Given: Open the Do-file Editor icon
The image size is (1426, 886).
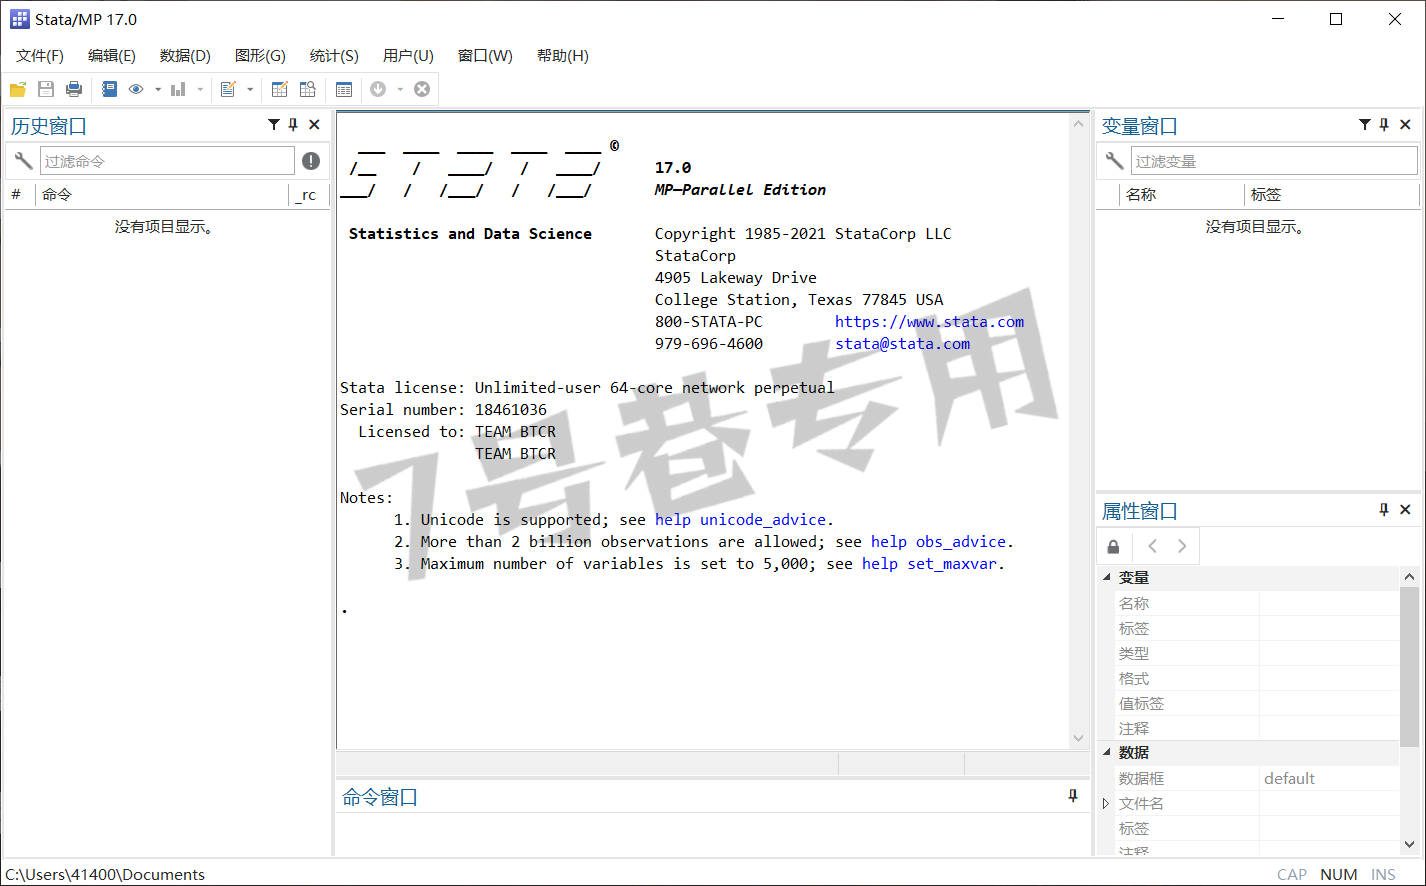Looking at the screenshot, I should coord(228,89).
